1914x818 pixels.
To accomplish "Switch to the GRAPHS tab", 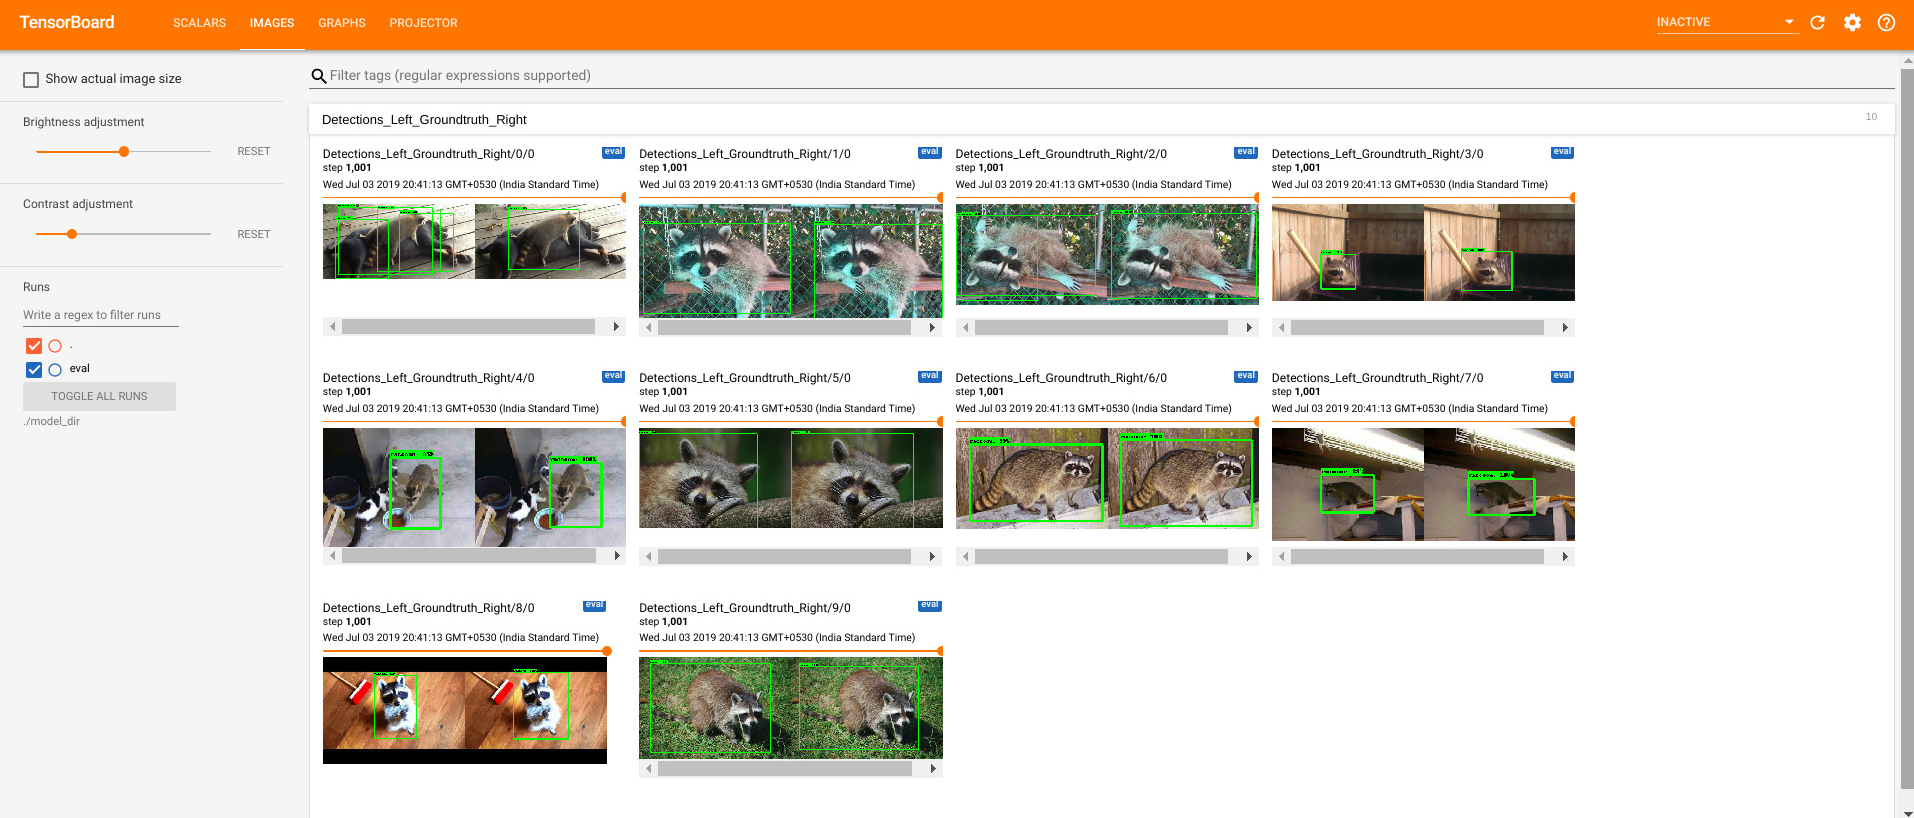I will 342,23.
